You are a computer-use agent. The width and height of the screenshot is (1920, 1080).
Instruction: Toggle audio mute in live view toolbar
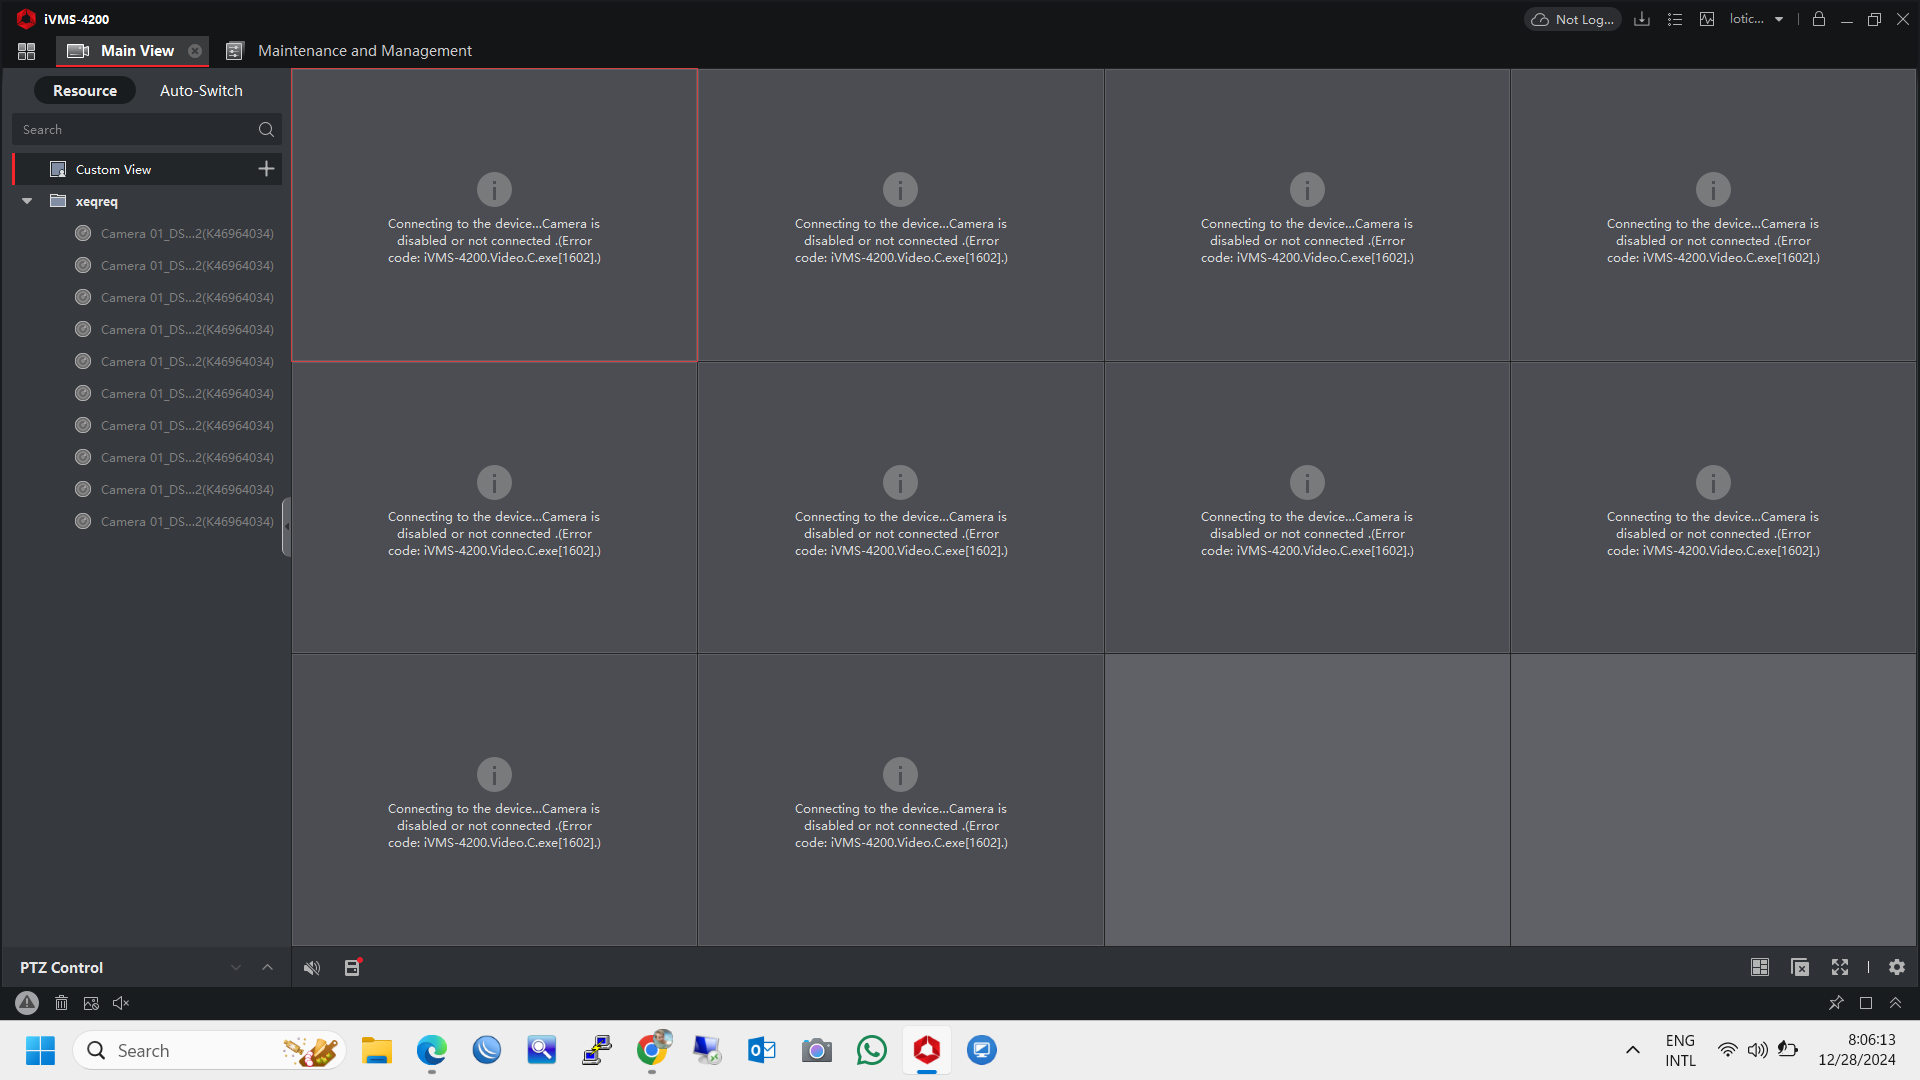tap(312, 967)
